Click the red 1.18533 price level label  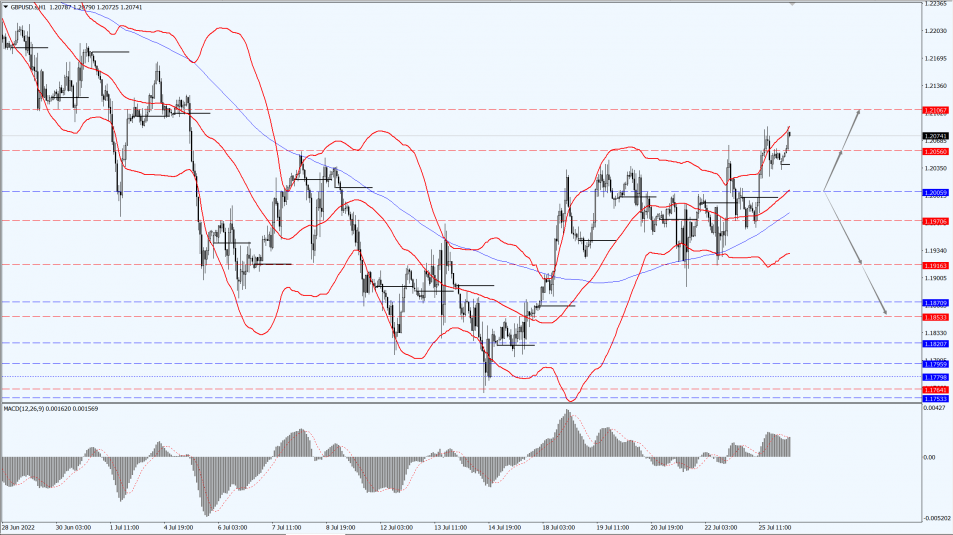(x=933, y=316)
